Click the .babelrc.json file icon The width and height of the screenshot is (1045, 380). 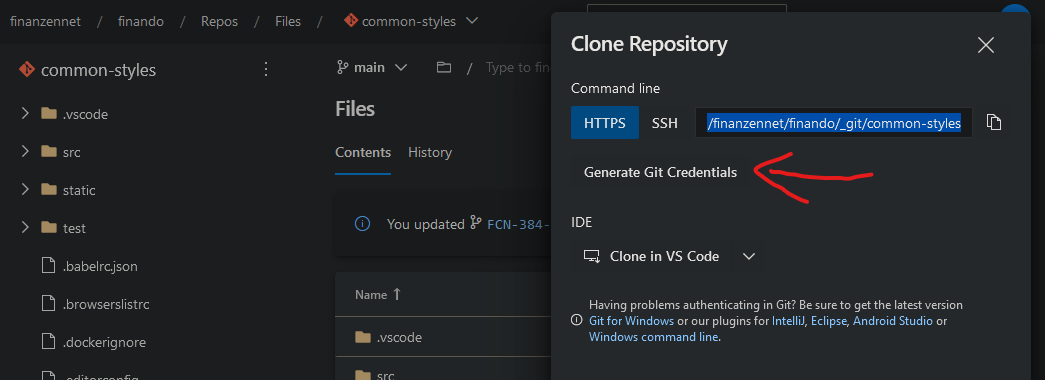coord(48,265)
